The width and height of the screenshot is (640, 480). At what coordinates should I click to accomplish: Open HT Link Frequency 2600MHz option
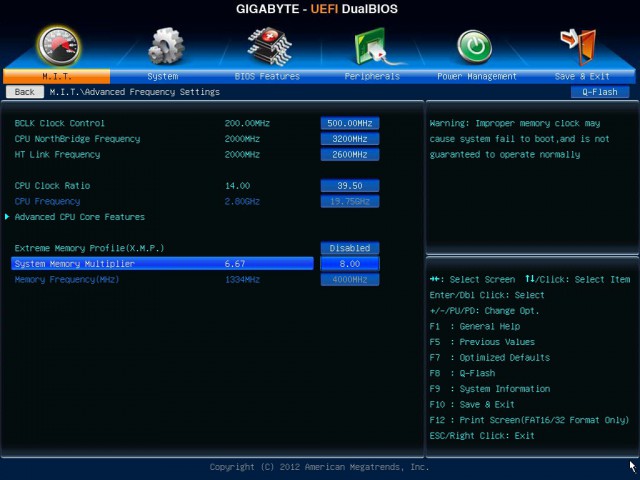(x=350, y=154)
